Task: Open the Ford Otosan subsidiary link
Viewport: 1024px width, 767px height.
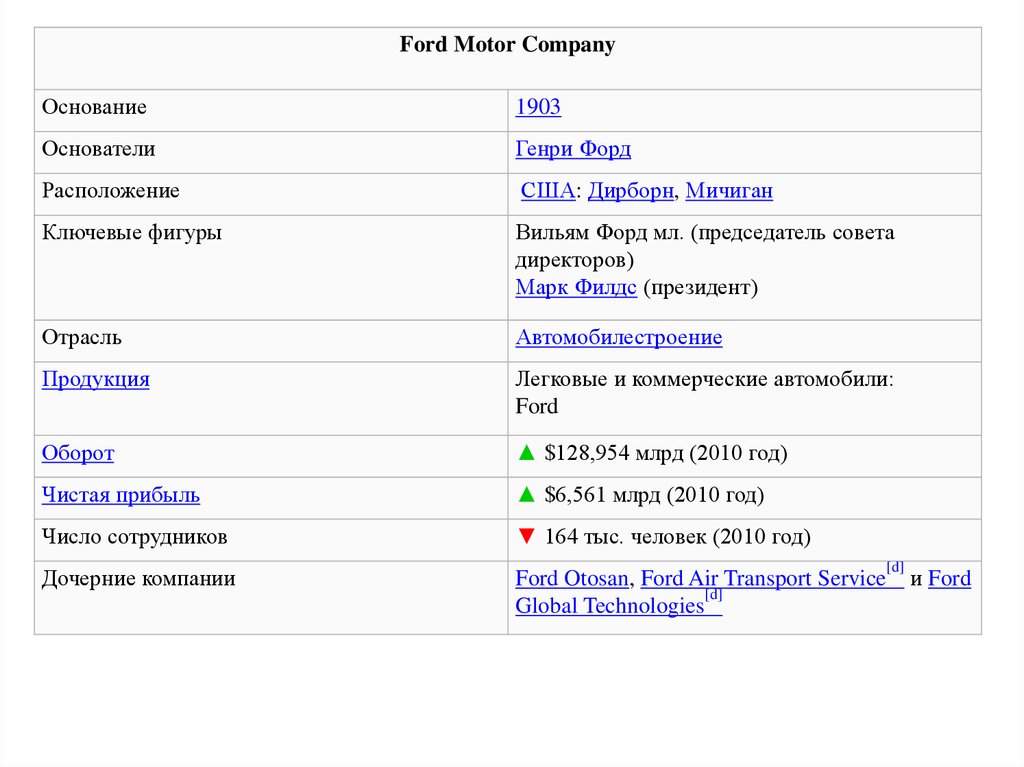Action: point(571,578)
